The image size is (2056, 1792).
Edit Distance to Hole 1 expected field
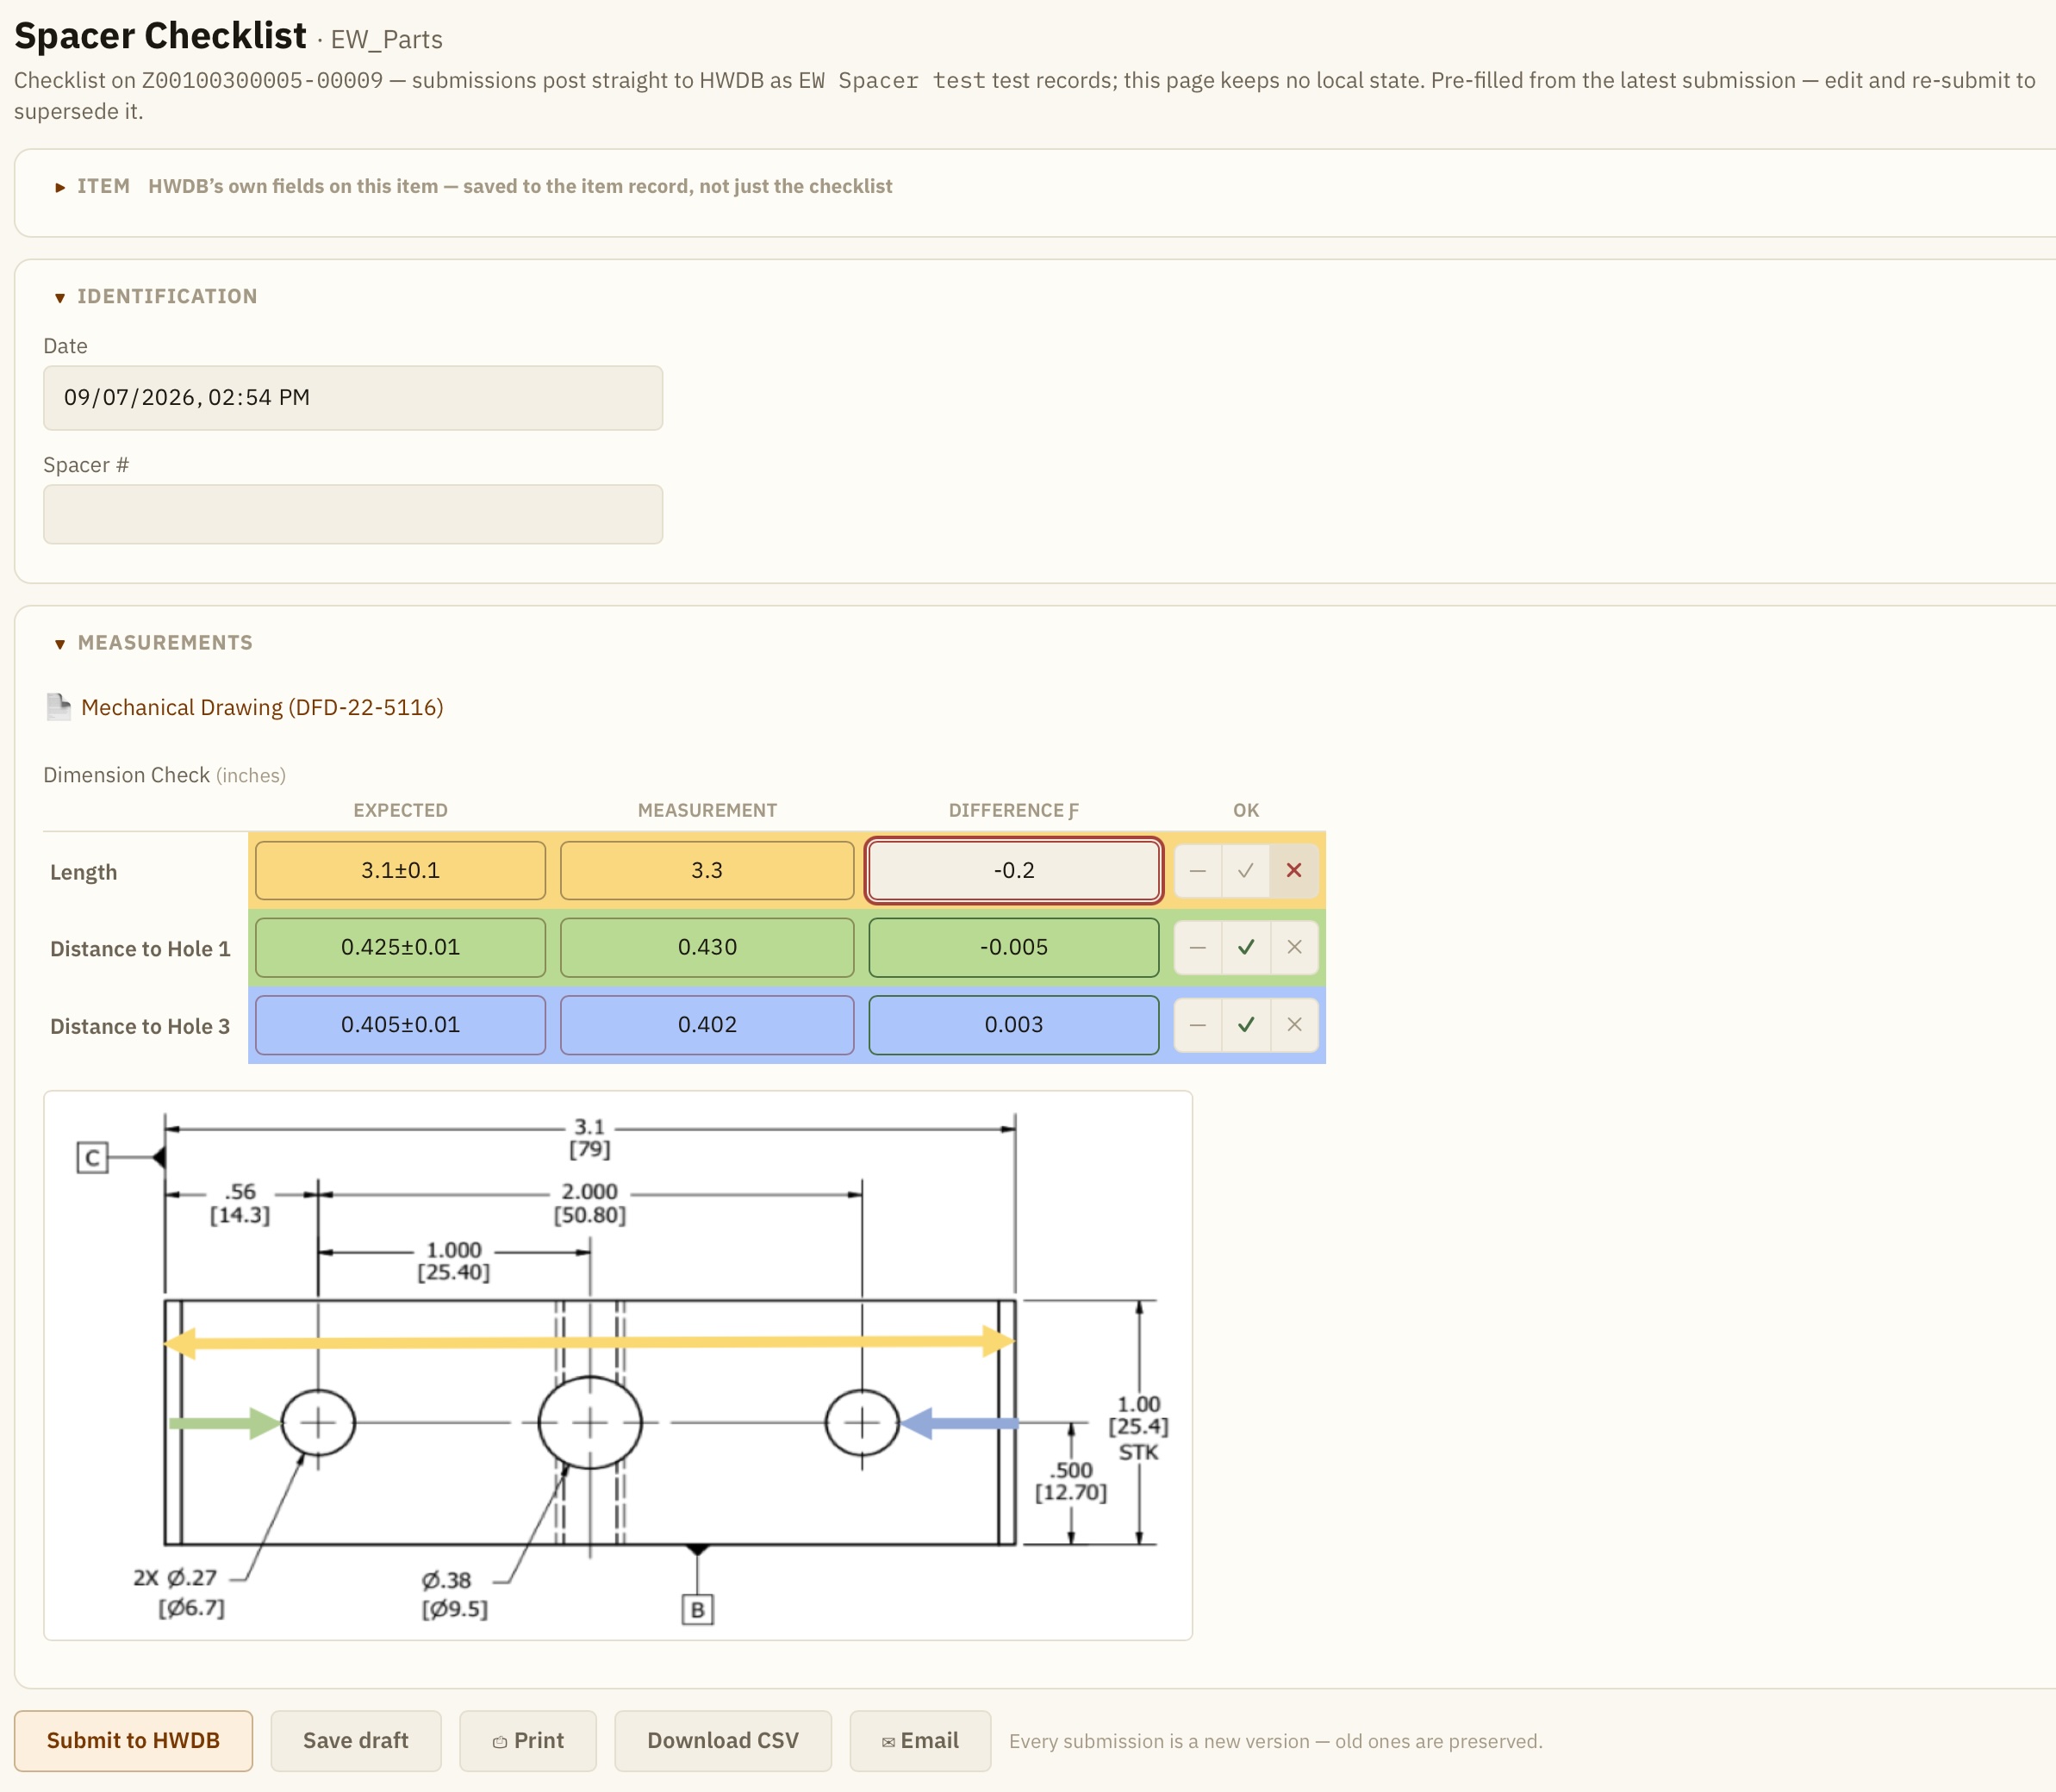[400, 947]
